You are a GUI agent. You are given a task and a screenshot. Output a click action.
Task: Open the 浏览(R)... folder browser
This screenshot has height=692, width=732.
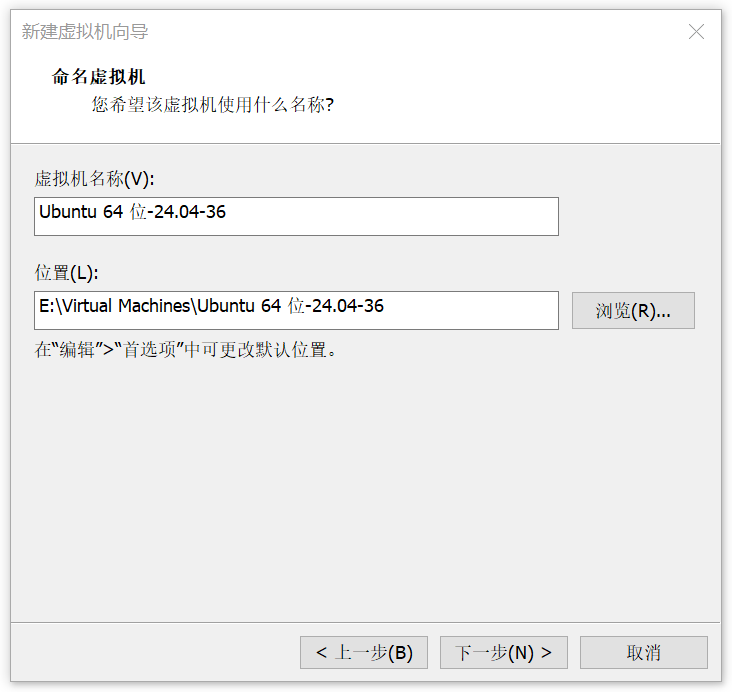pyautogui.click(x=633, y=311)
